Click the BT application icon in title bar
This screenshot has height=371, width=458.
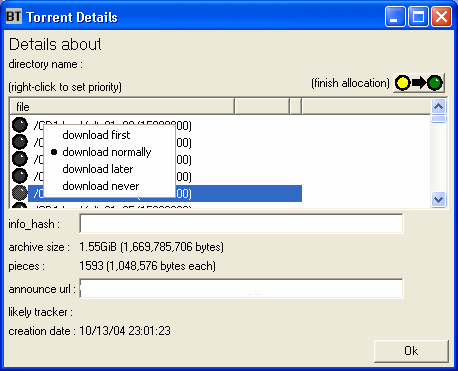pos(14,16)
